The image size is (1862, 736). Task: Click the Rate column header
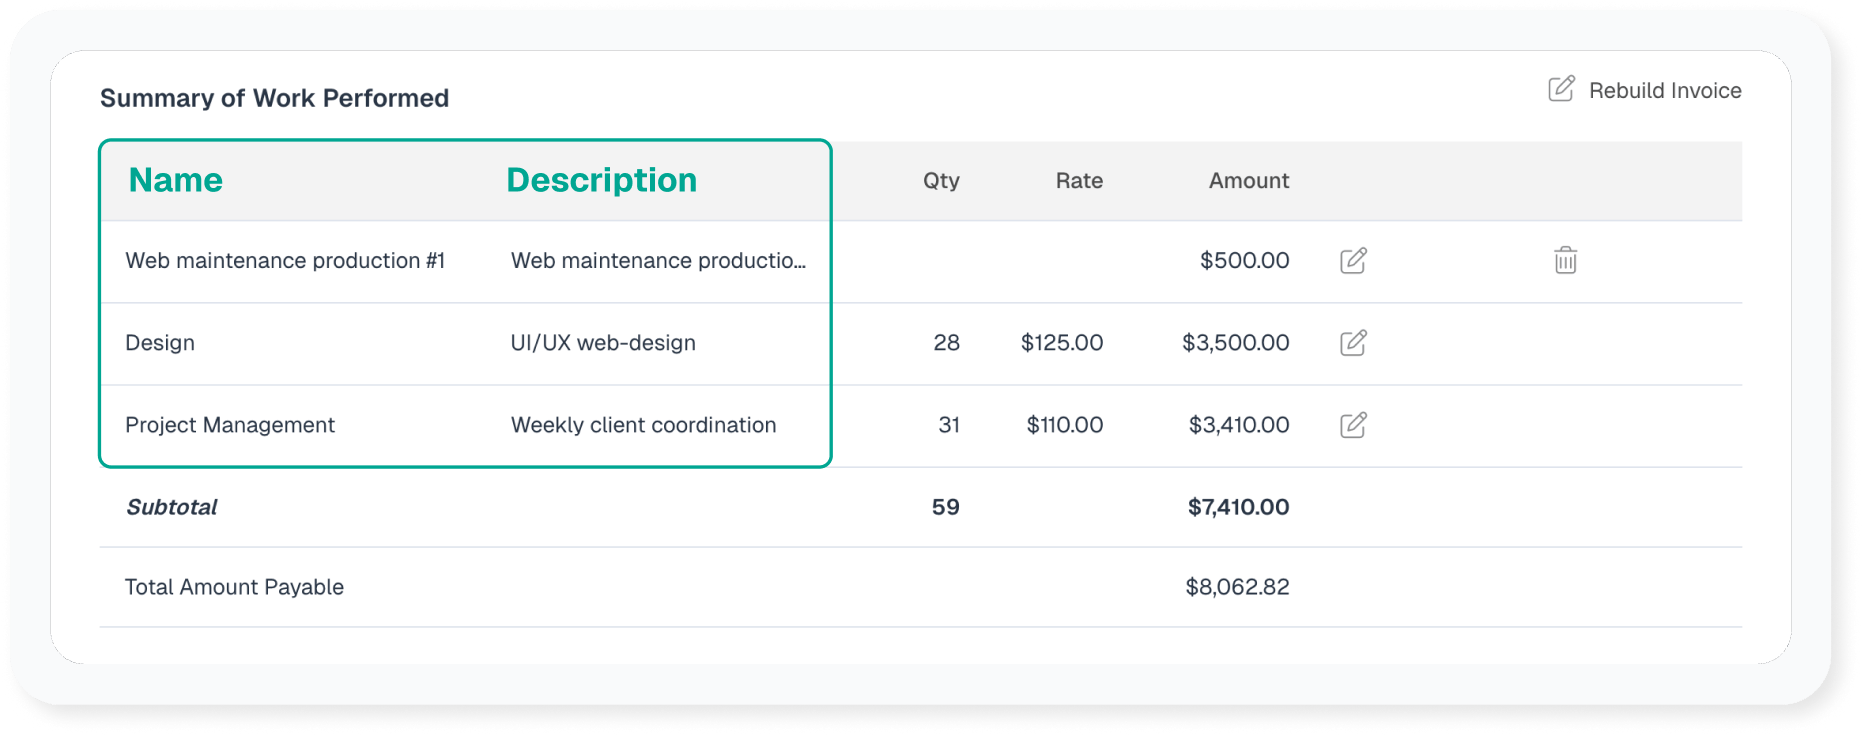1079,181
